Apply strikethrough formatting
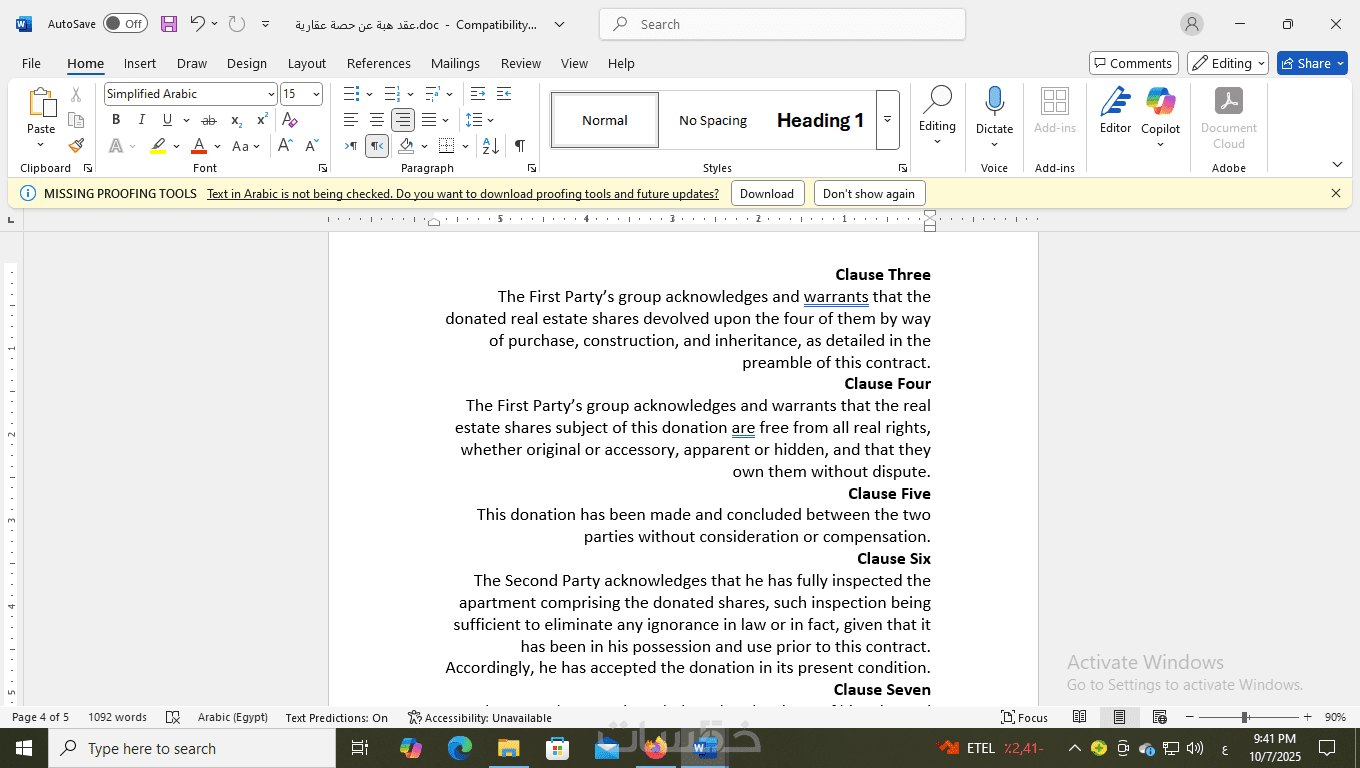This screenshot has height=768, width=1360. tap(209, 120)
